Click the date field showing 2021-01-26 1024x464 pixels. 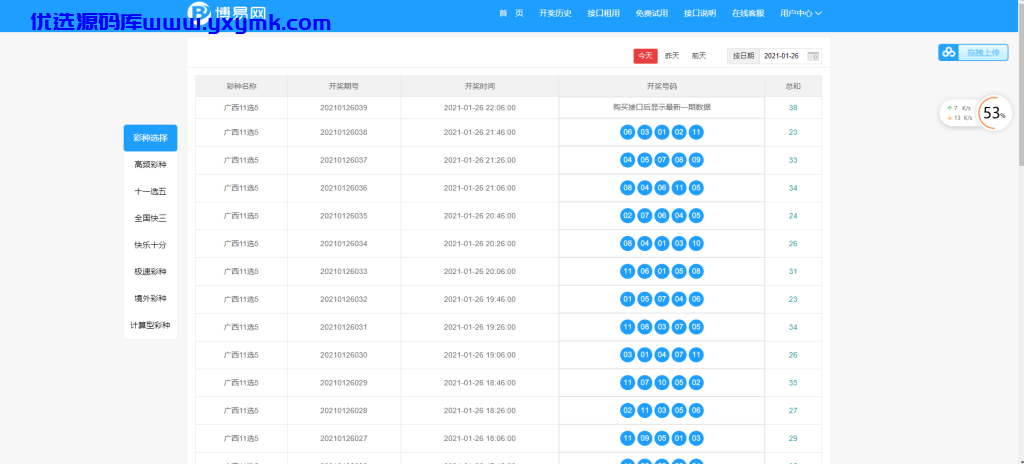click(x=790, y=56)
